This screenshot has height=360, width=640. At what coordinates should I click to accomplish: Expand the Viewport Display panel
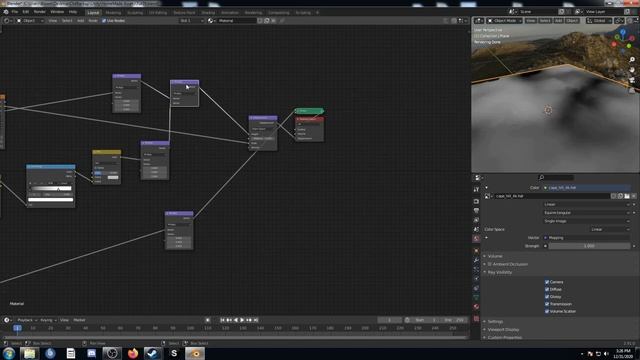point(503,329)
